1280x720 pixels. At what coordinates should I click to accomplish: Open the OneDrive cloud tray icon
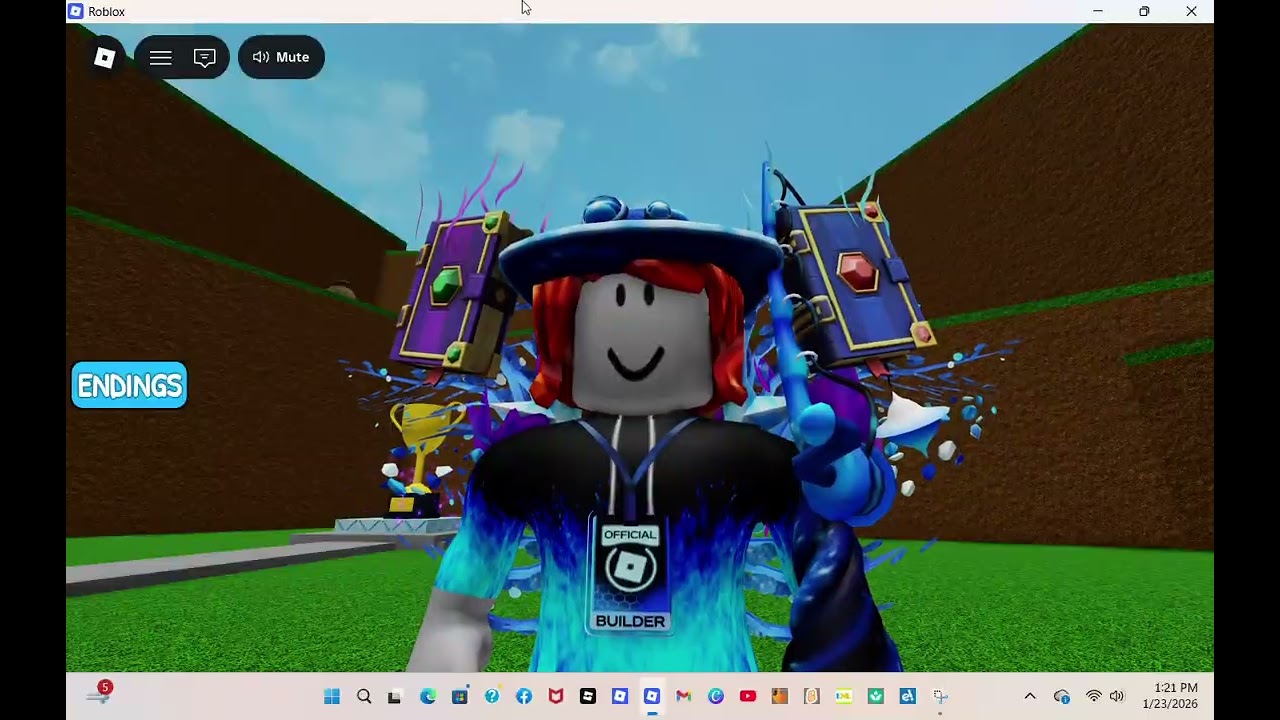pos(1062,696)
